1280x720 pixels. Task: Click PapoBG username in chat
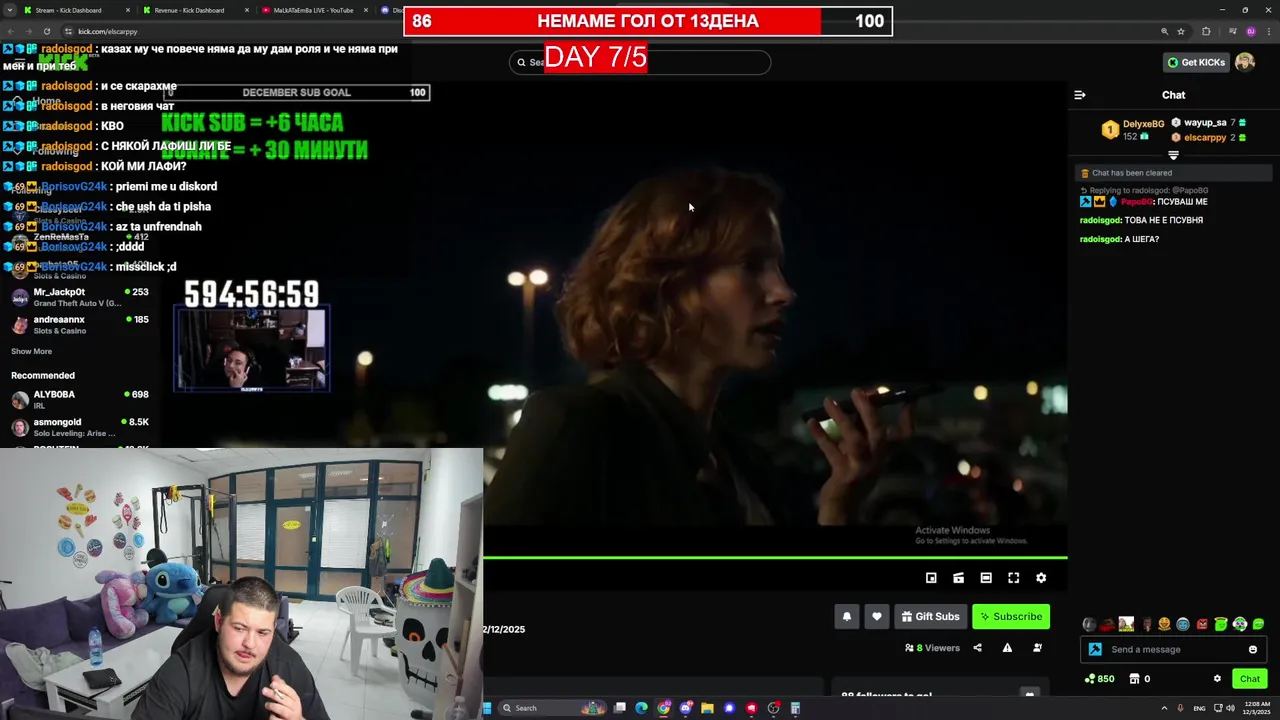[1136, 202]
